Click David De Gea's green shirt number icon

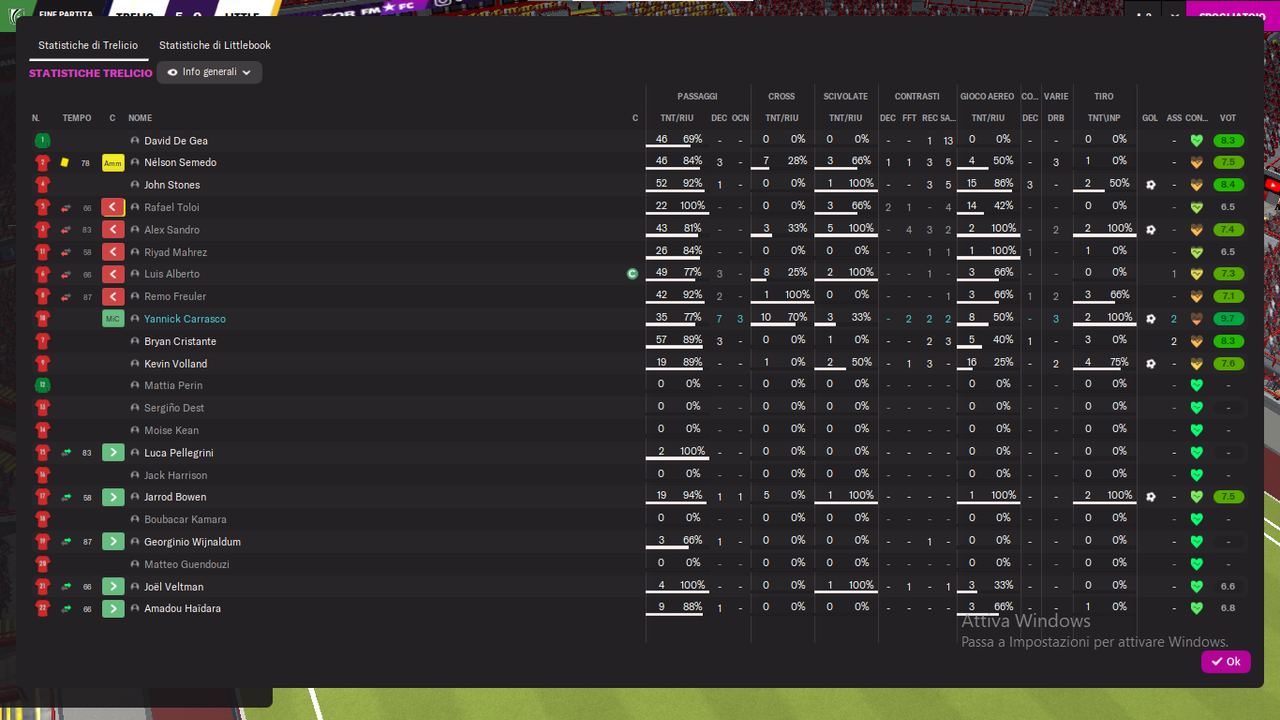pos(42,141)
